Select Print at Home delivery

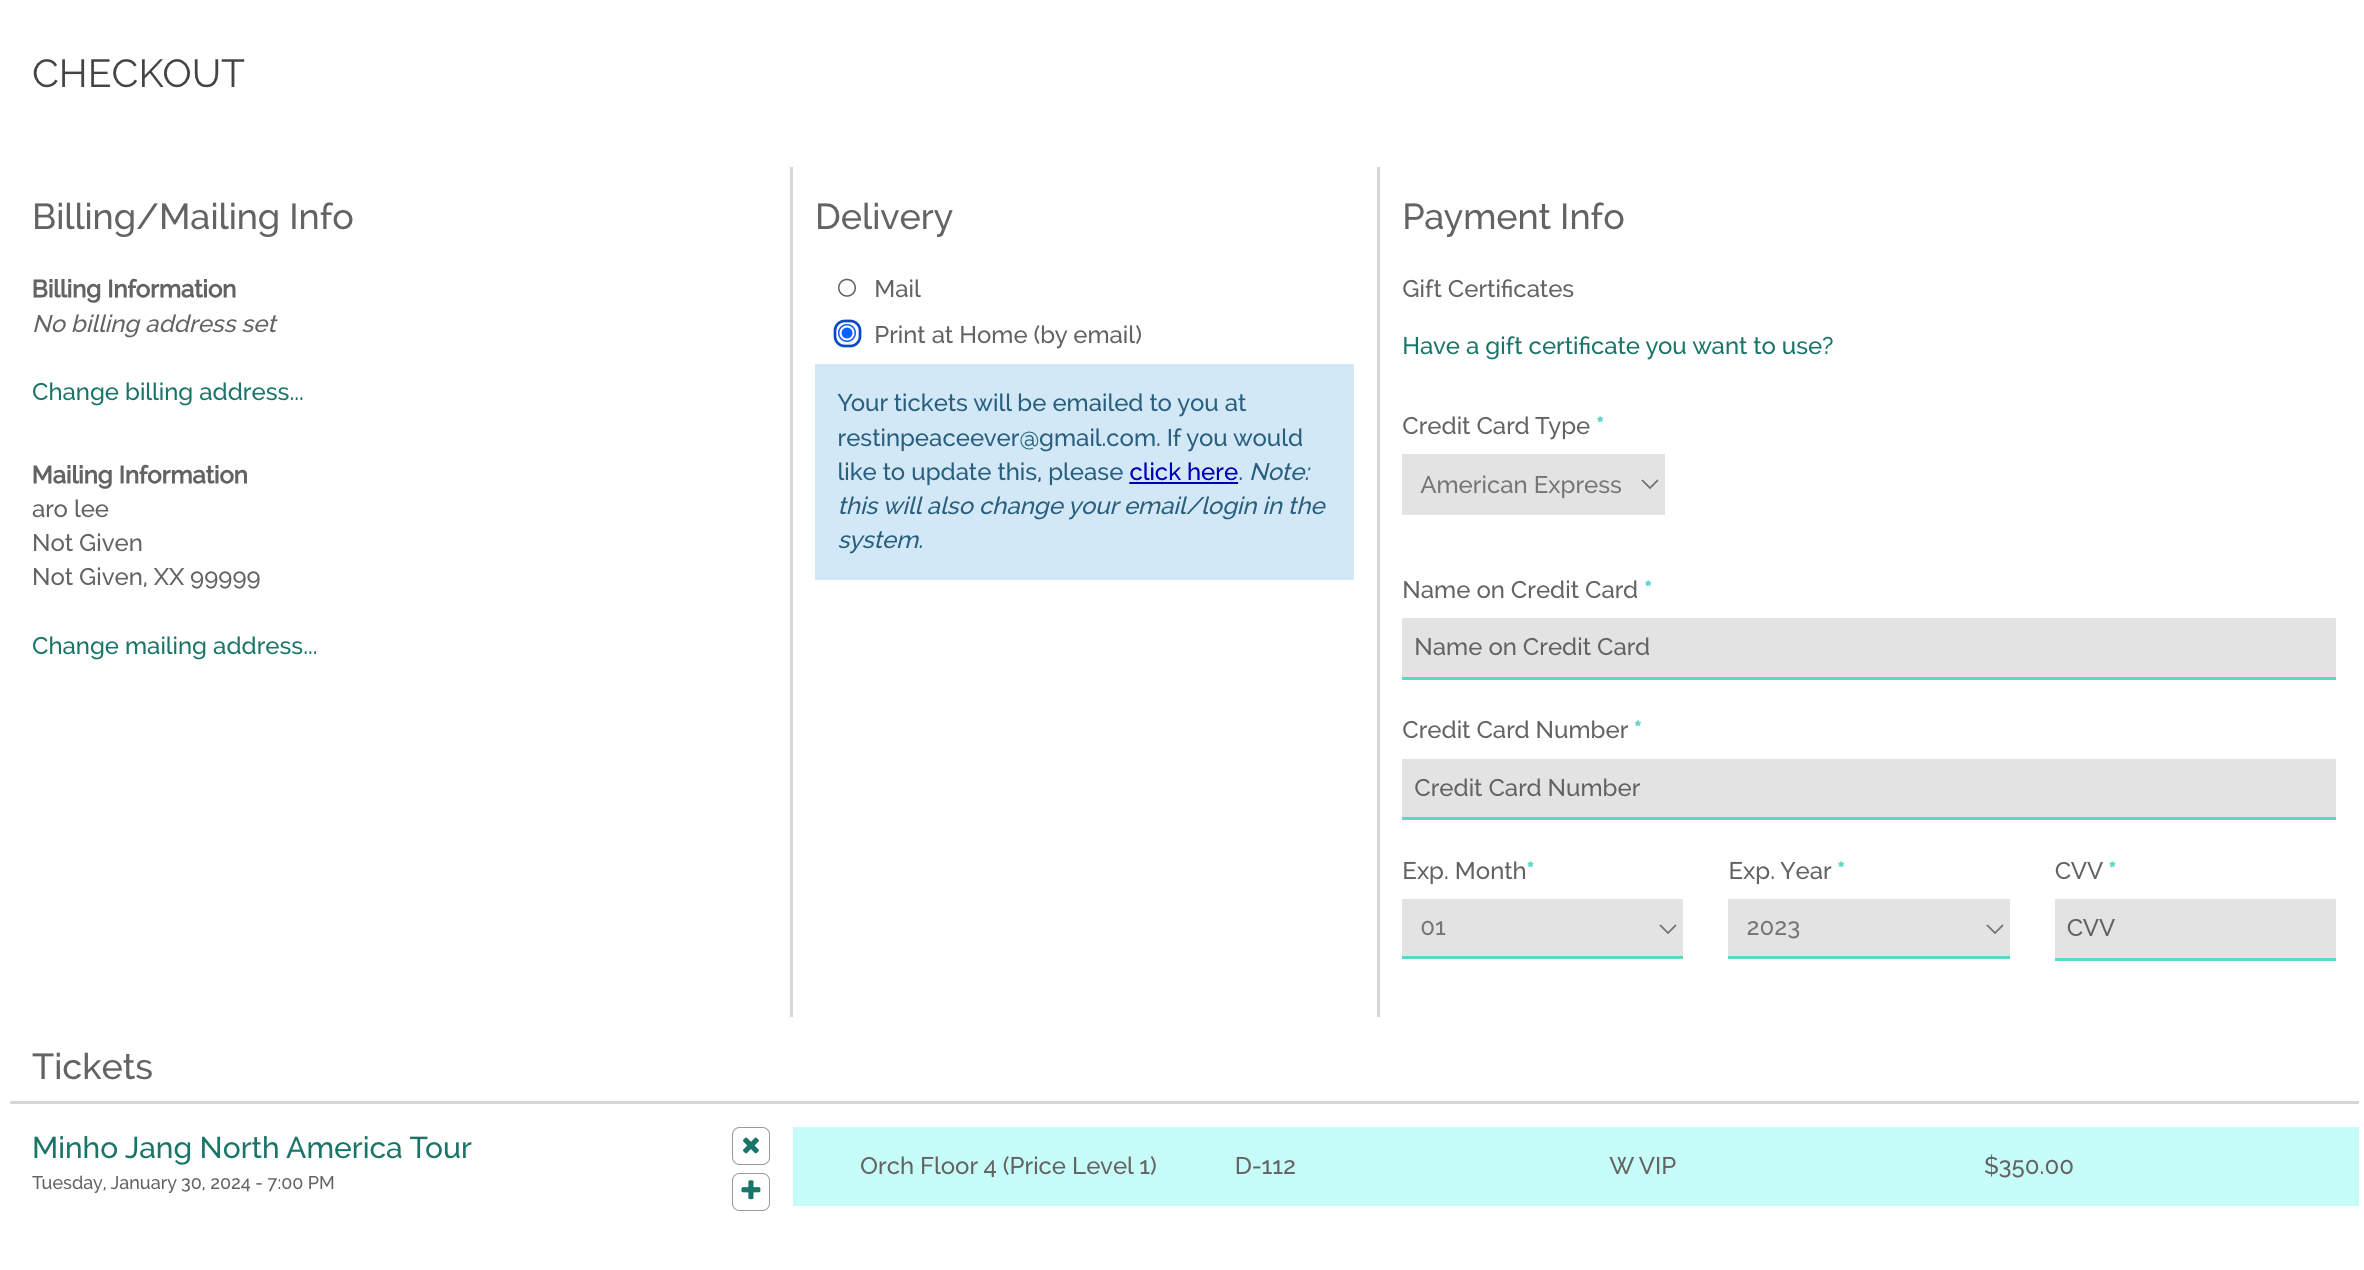(847, 334)
